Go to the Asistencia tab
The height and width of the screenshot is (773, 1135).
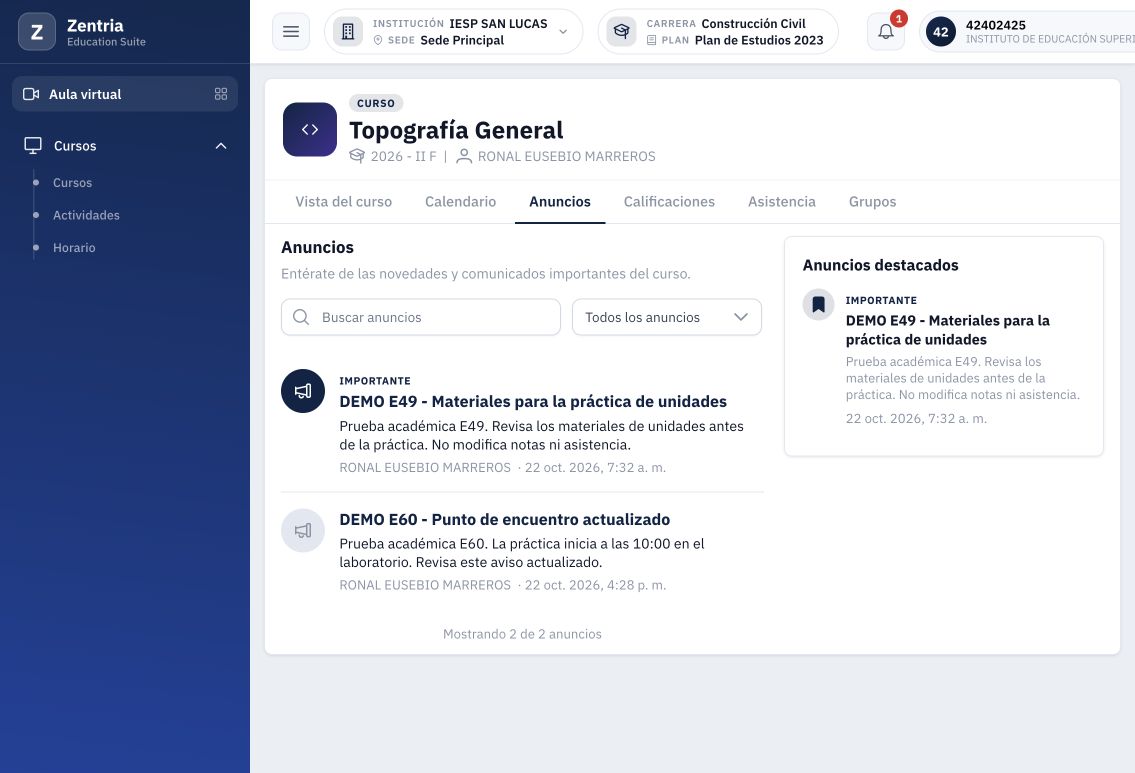pyautogui.click(x=782, y=202)
